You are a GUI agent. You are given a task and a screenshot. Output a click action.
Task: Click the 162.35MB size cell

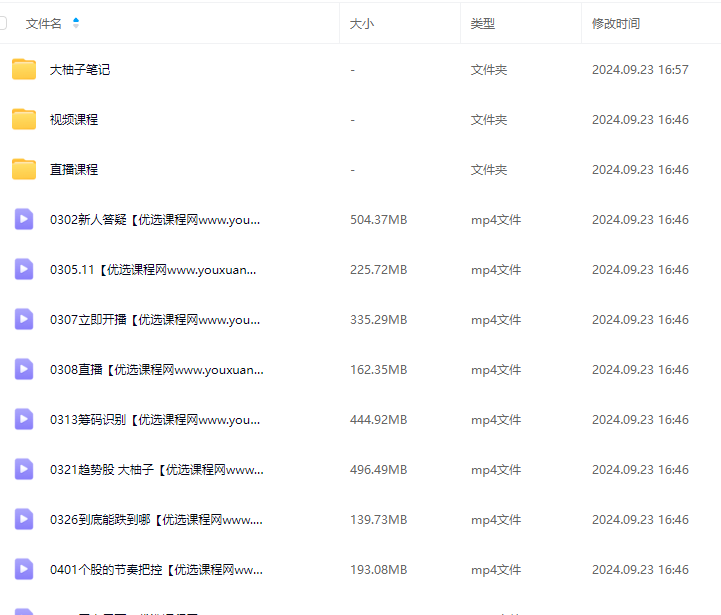(x=378, y=369)
